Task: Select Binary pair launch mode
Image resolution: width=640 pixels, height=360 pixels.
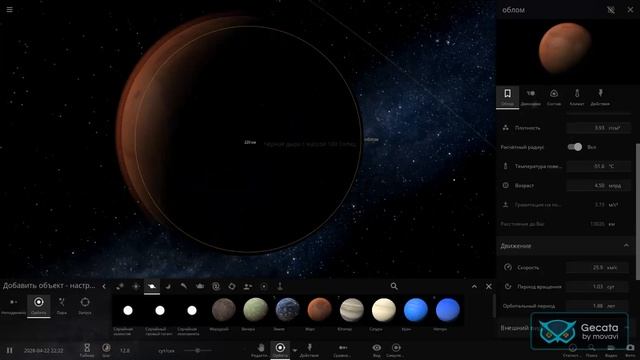Action: tap(62, 306)
